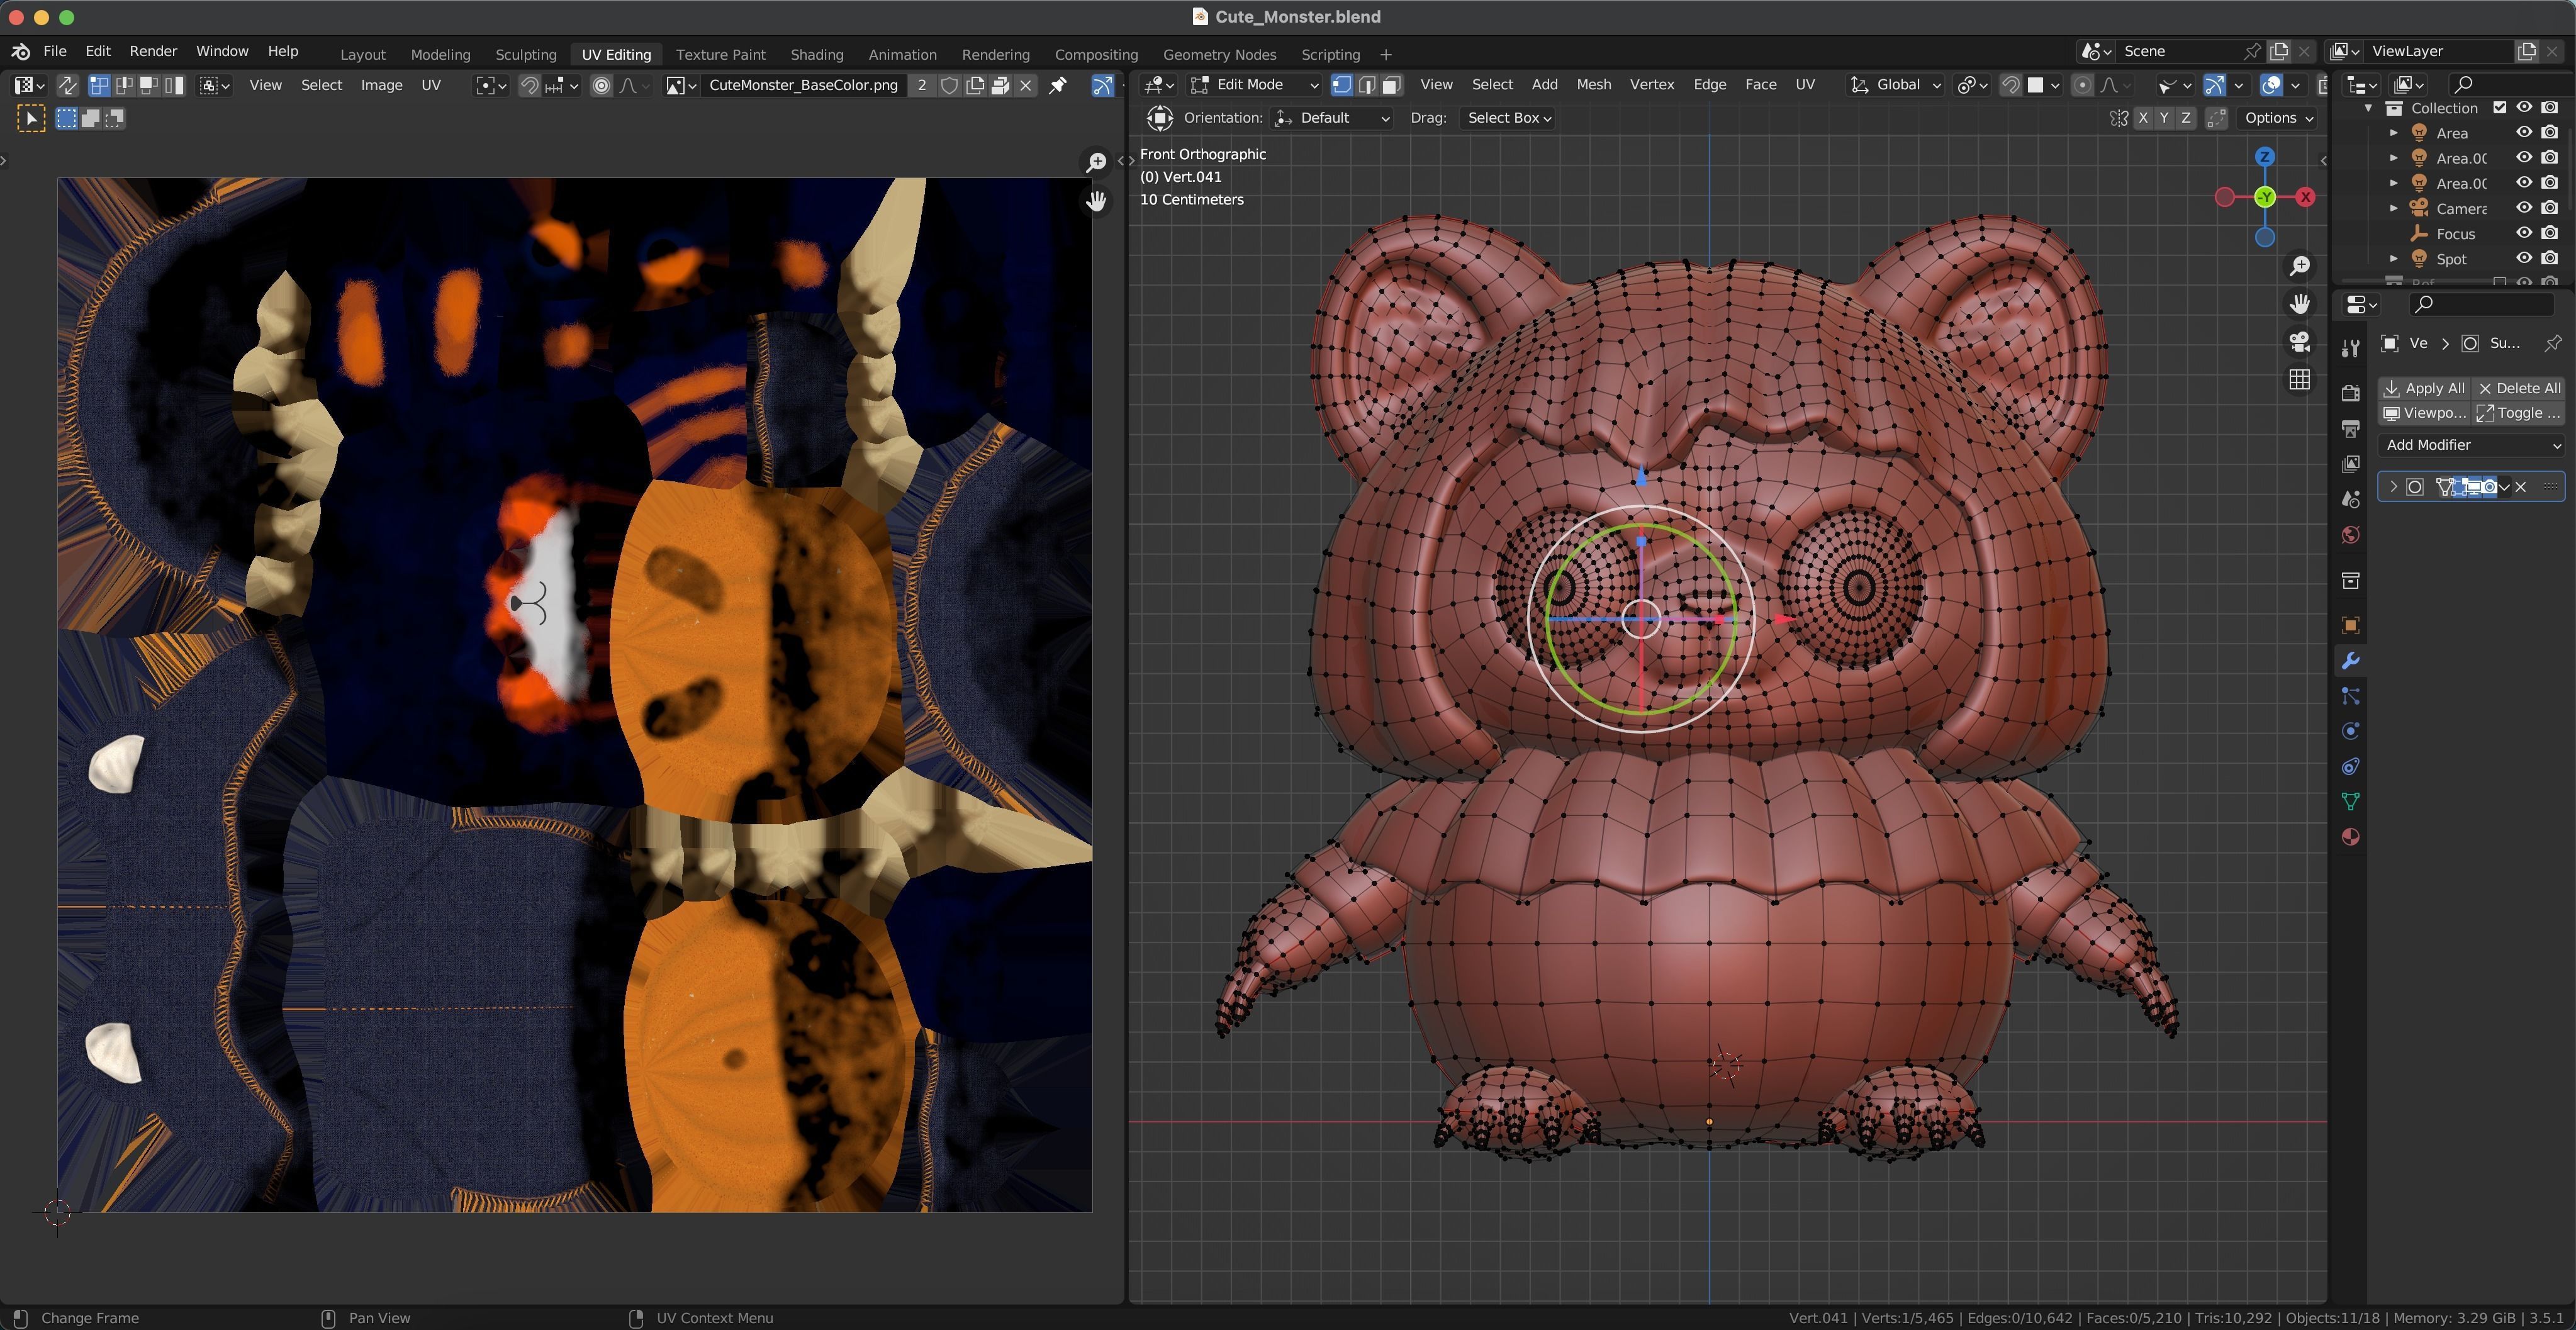The height and width of the screenshot is (1330, 2576).
Task: Click the Apply All button
Action: tap(2424, 388)
